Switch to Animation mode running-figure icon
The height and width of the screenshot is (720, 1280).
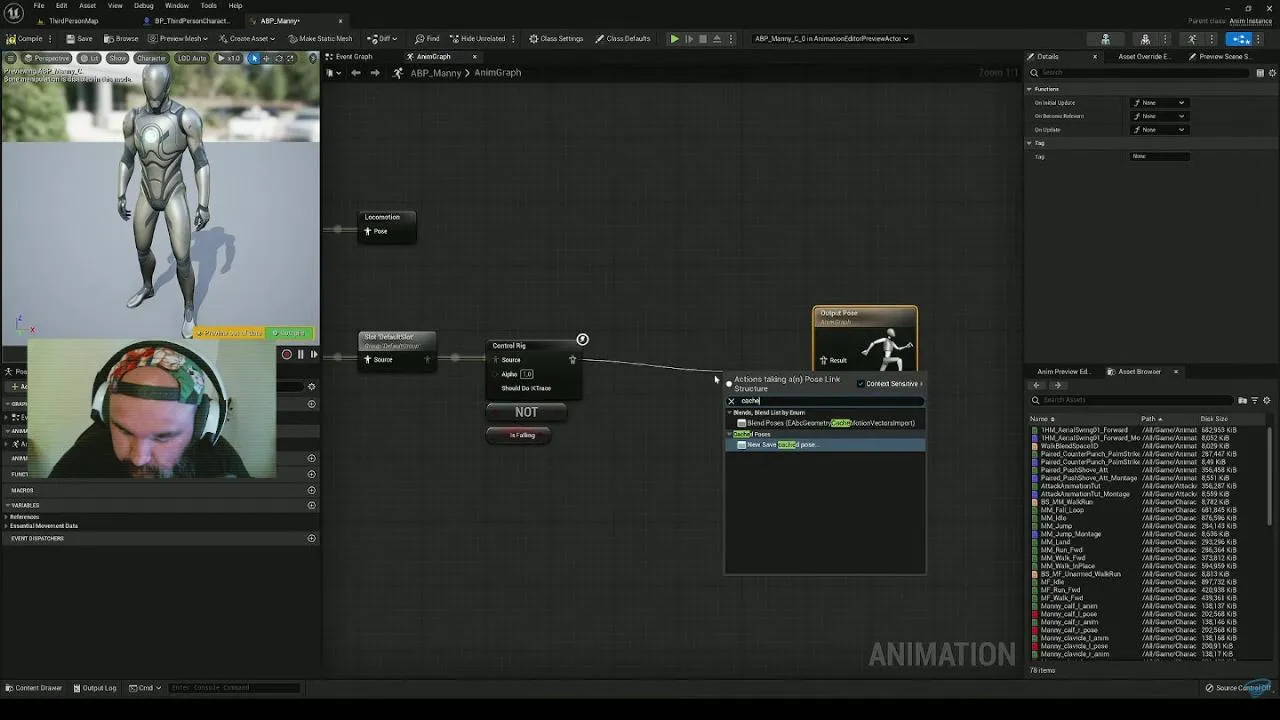1192,39
